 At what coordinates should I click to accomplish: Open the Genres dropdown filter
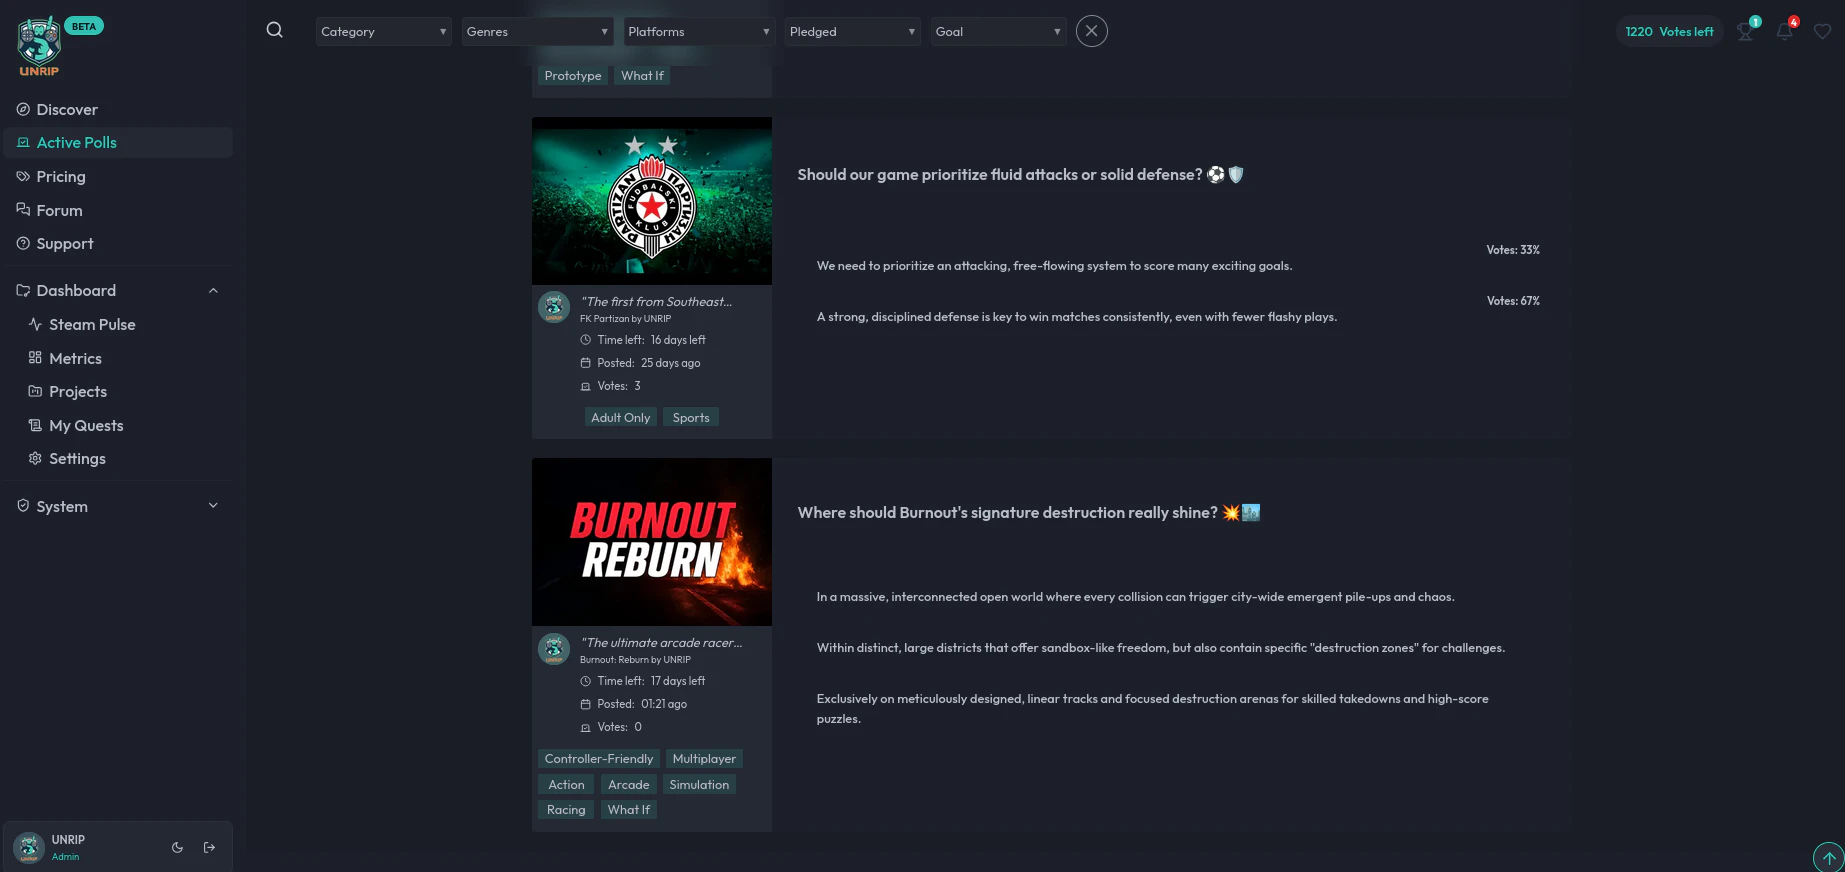538,31
